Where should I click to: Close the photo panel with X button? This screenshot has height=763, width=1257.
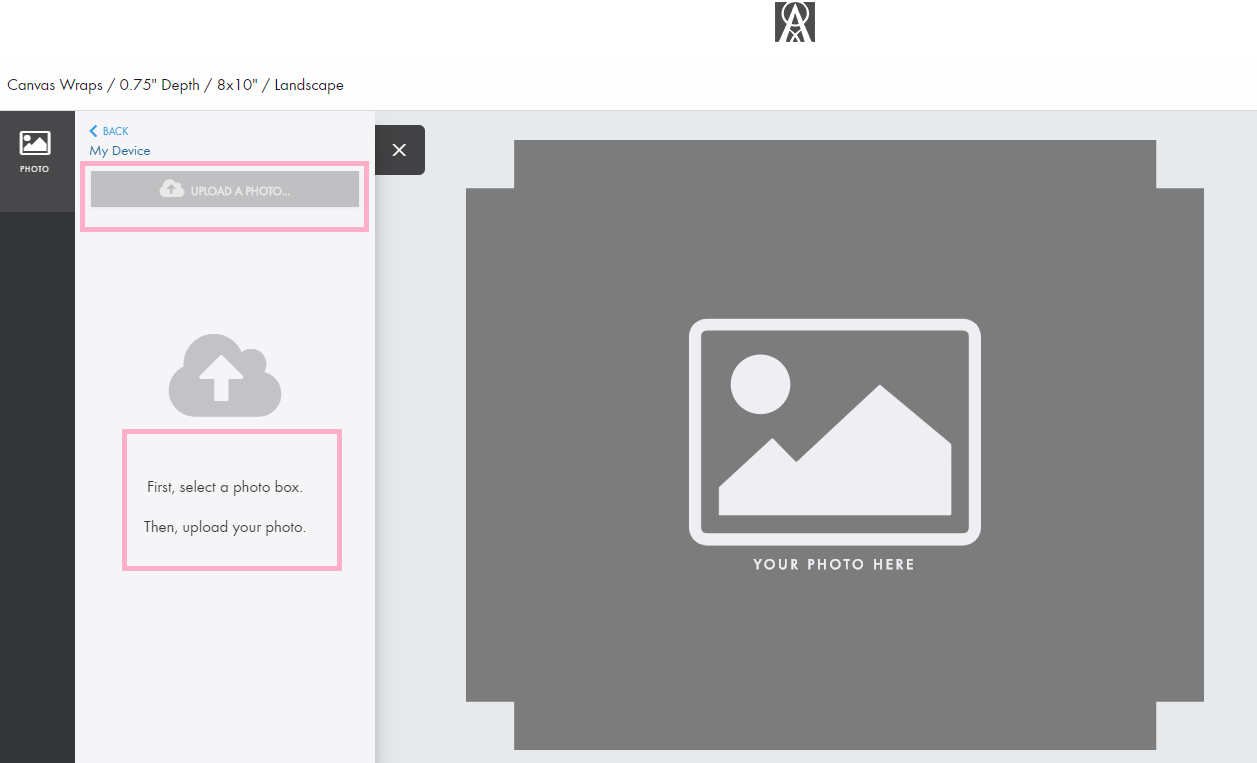click(399, 150)
